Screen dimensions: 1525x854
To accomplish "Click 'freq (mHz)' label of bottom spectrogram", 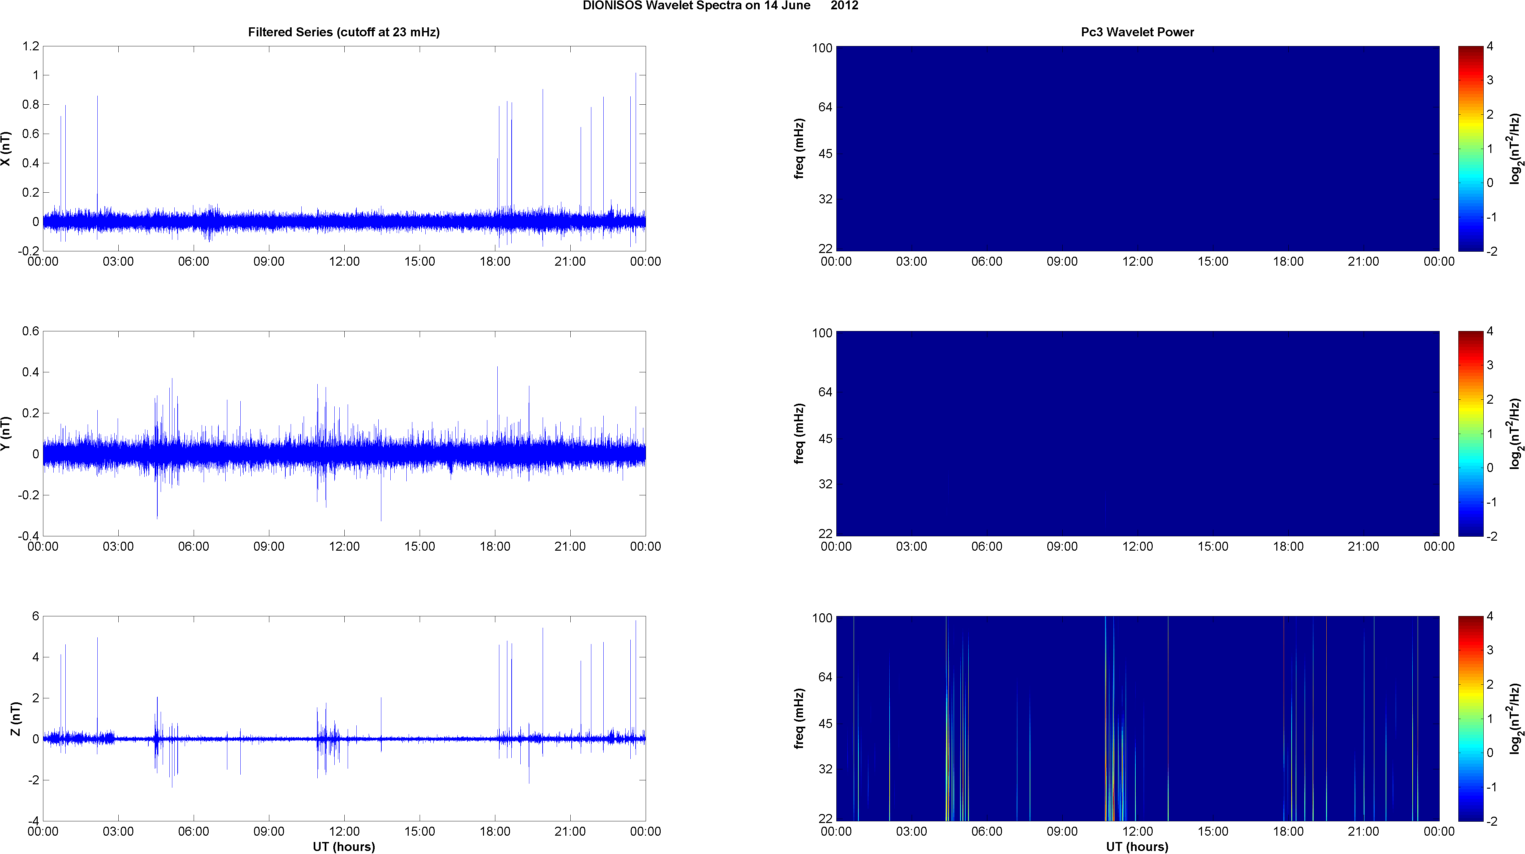I will pyautogui.click(x=800, y=718).
